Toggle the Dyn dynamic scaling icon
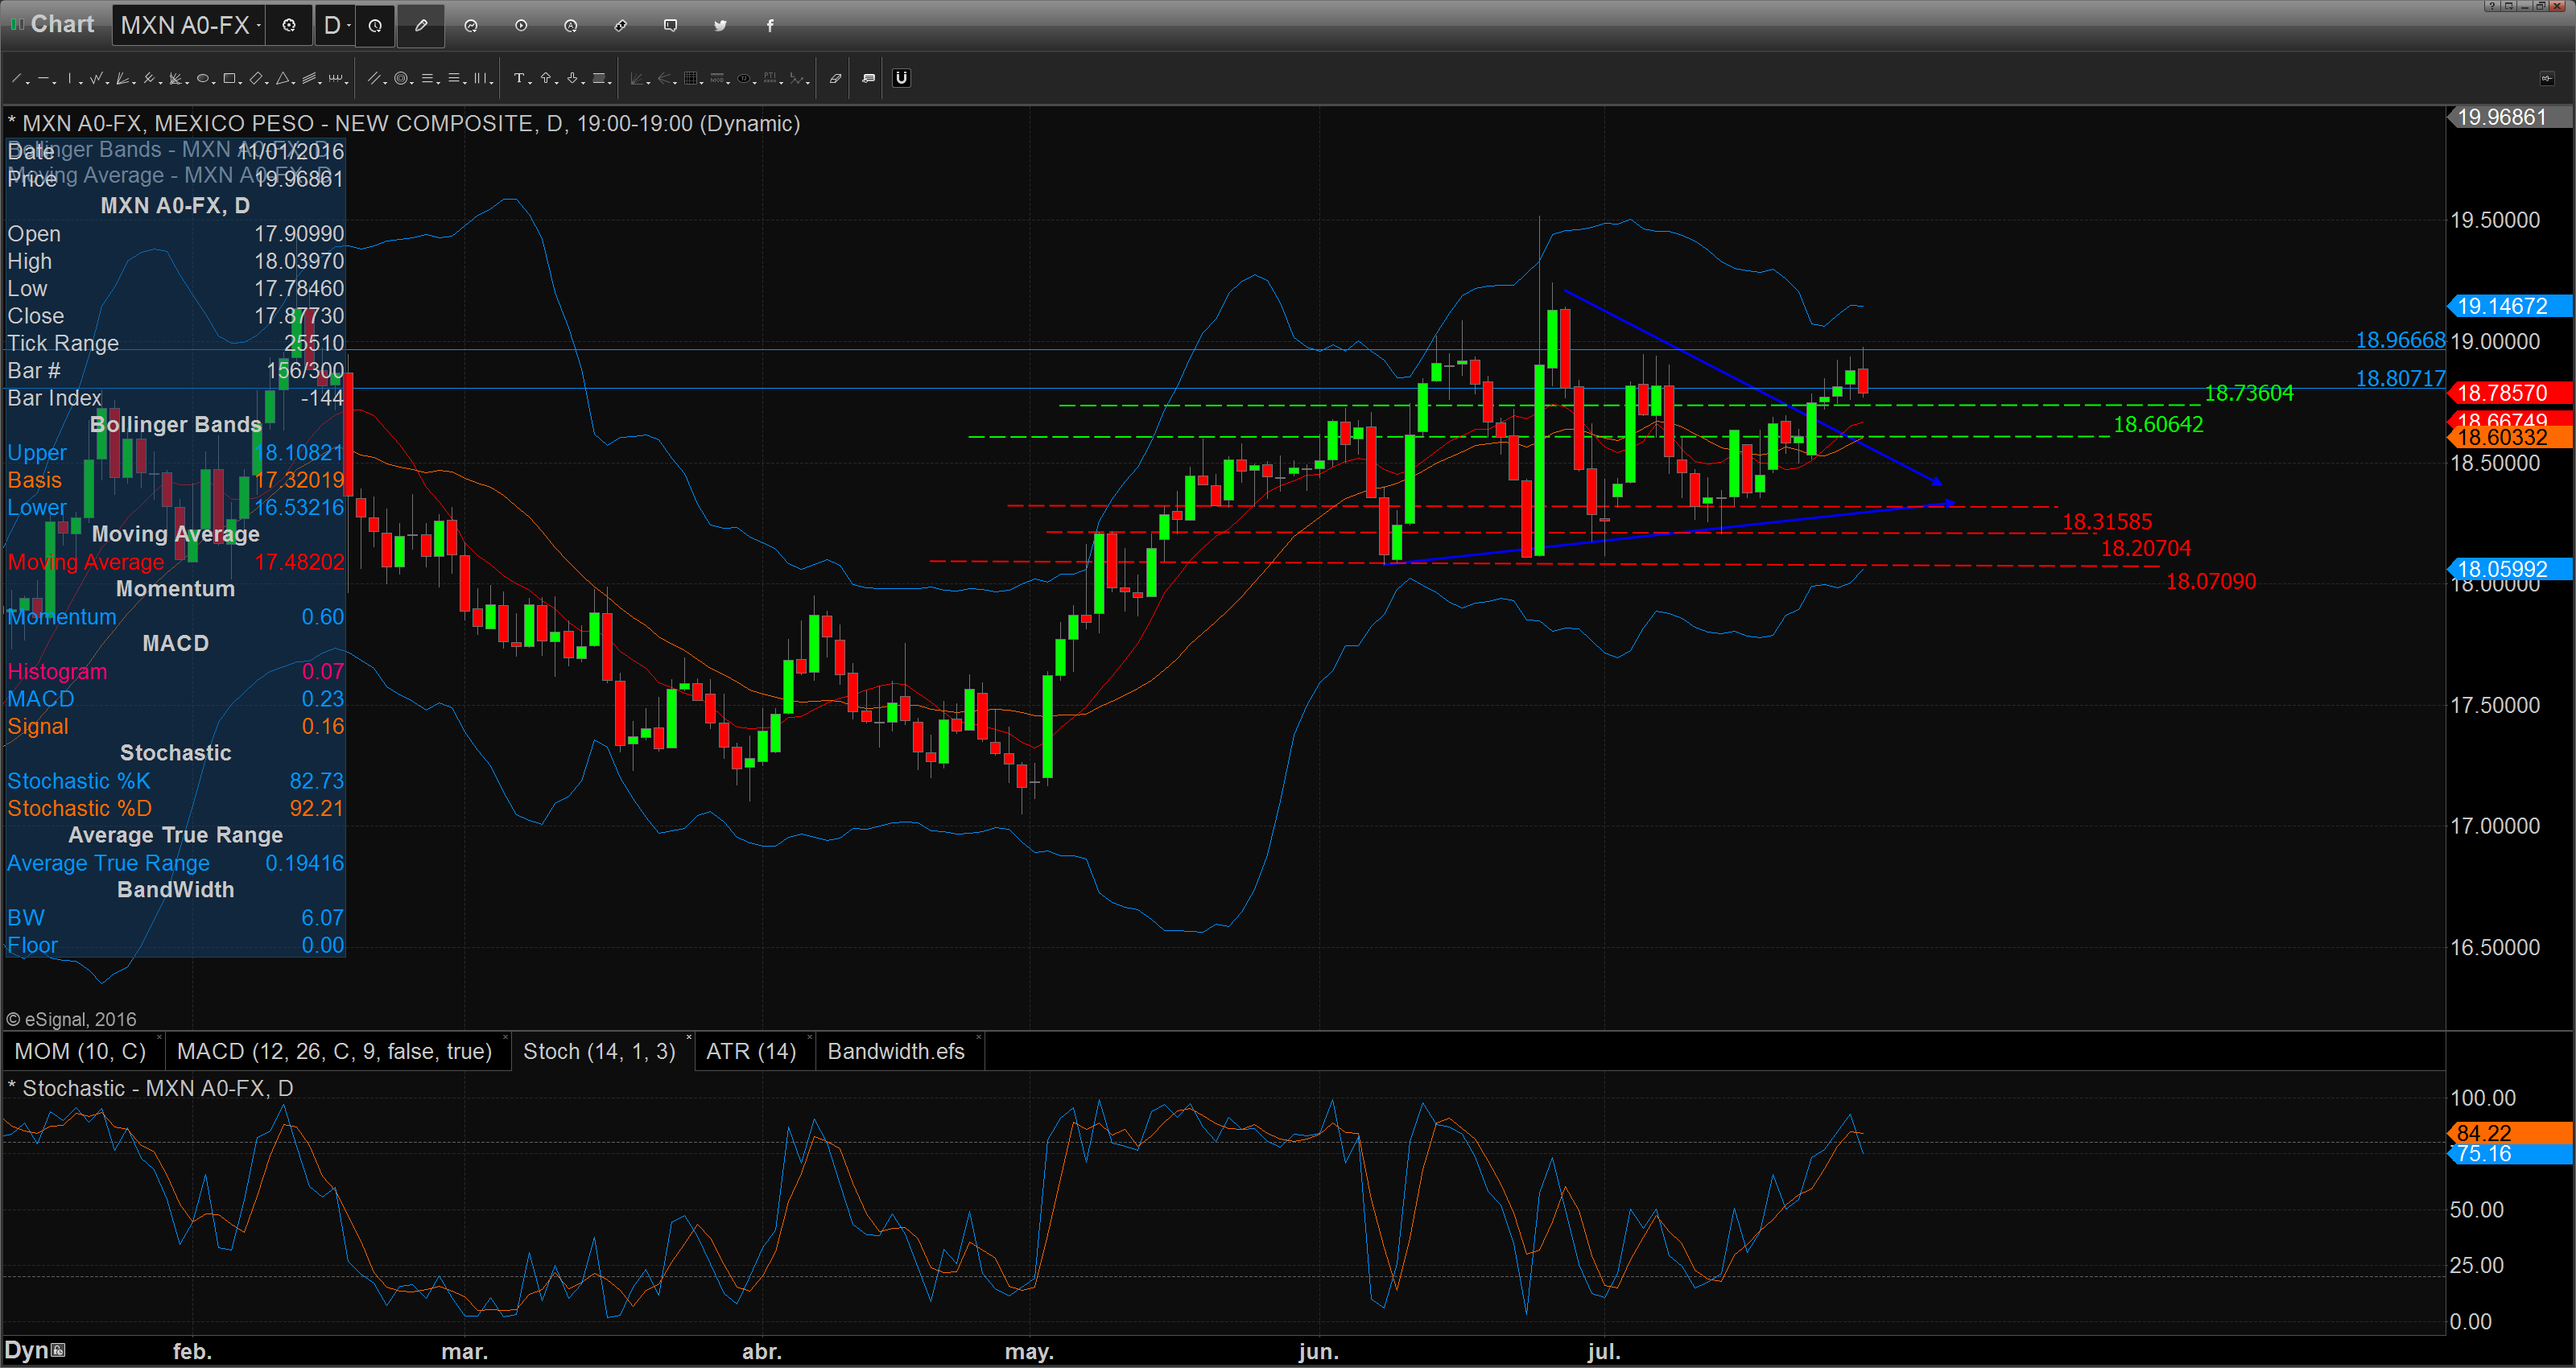2576x1368 pixels. click(x=58, y=1350)
